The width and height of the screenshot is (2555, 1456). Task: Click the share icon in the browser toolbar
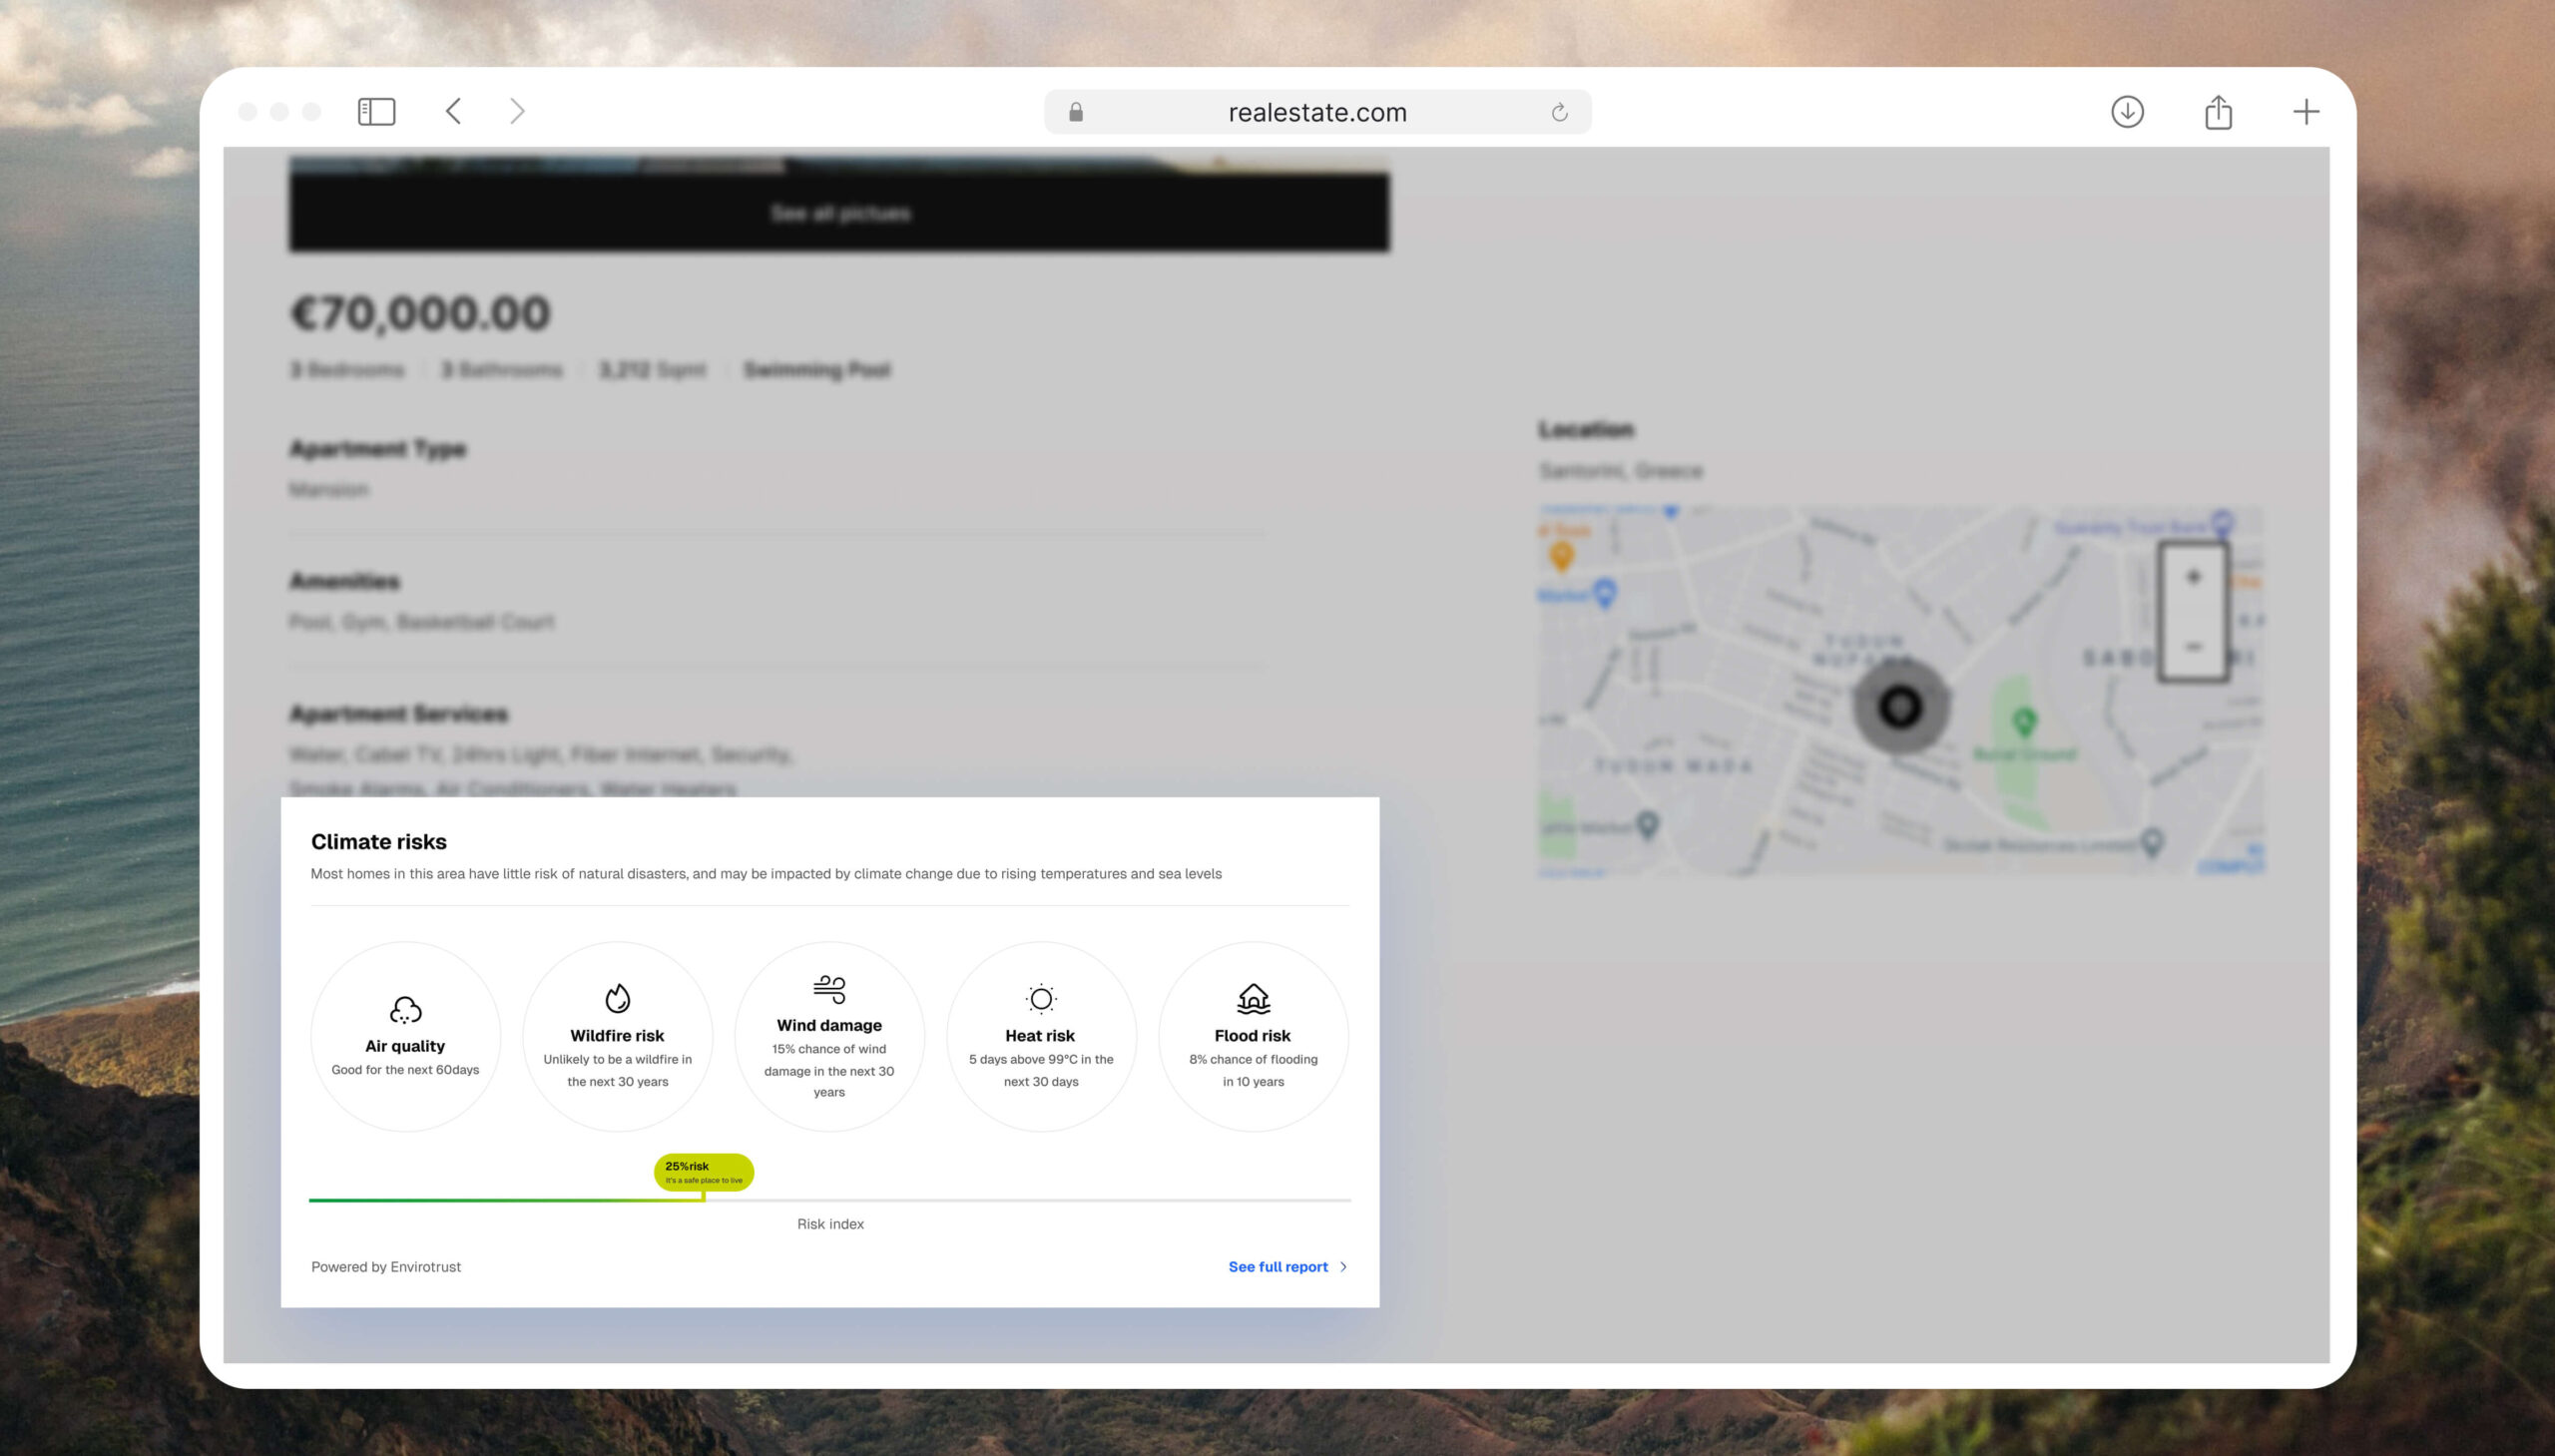2218,111
